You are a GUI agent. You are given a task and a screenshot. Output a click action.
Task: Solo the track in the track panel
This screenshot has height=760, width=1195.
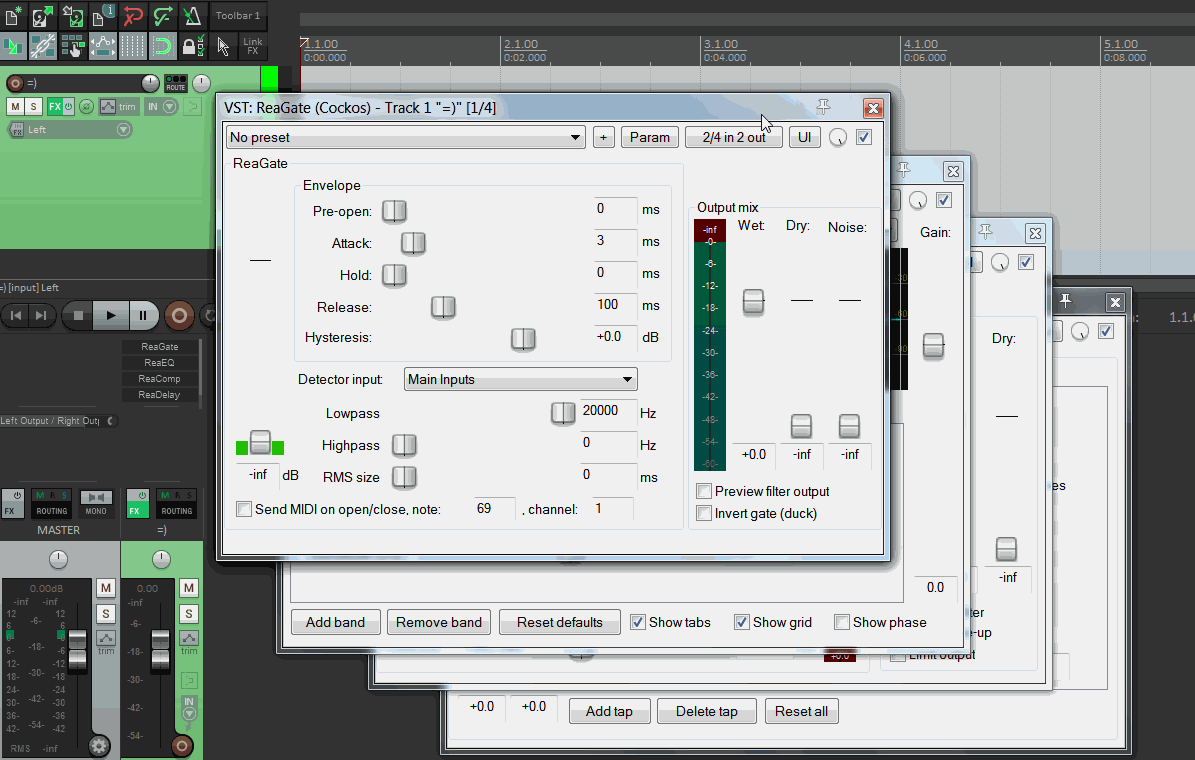point(34,107)
